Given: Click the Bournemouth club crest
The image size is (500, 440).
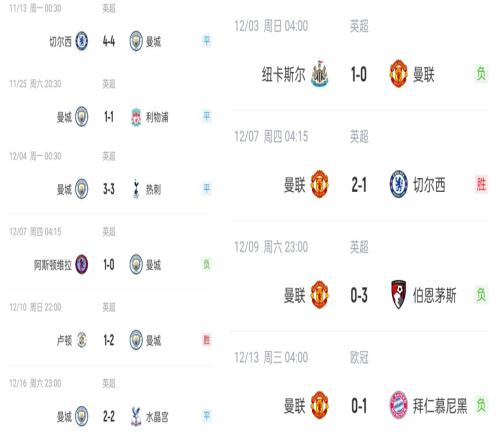Looking at the screenshot, I should pos(398,295).
